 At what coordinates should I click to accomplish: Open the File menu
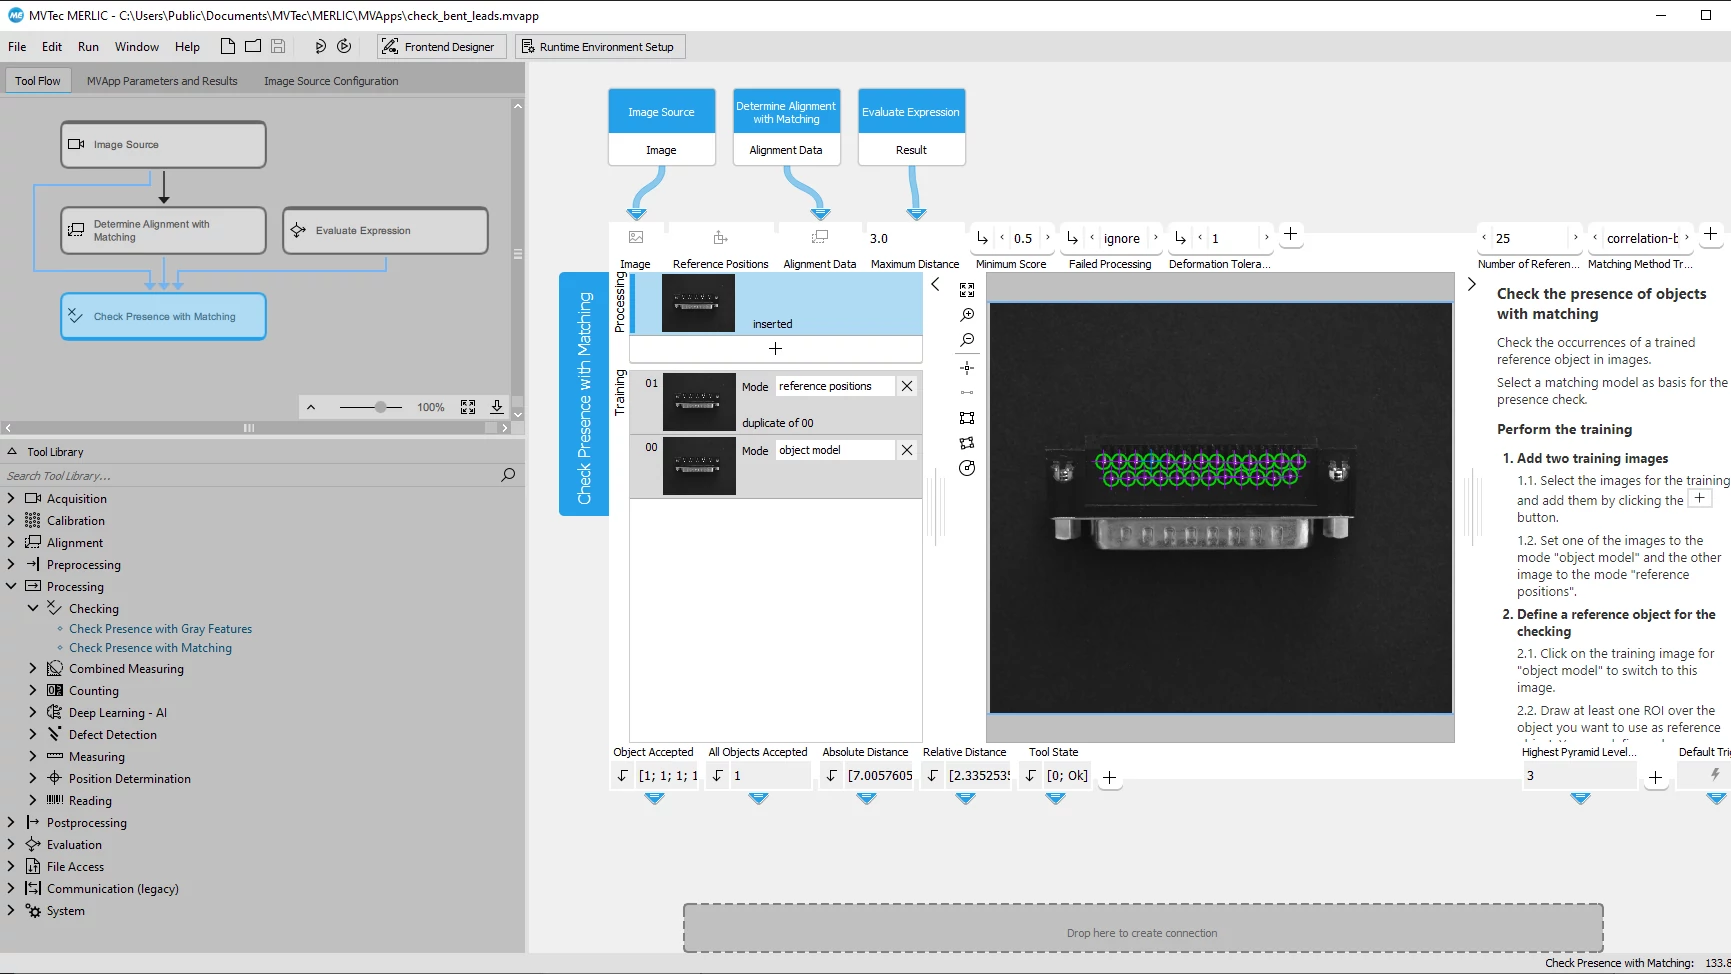[17, 46]
